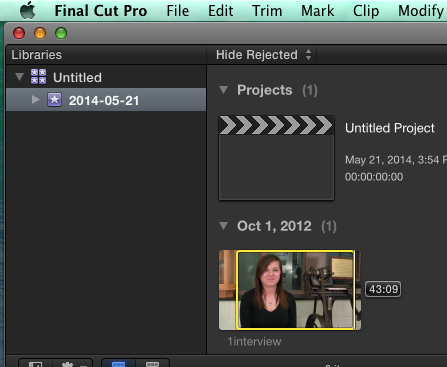Open the File menu

178,11
